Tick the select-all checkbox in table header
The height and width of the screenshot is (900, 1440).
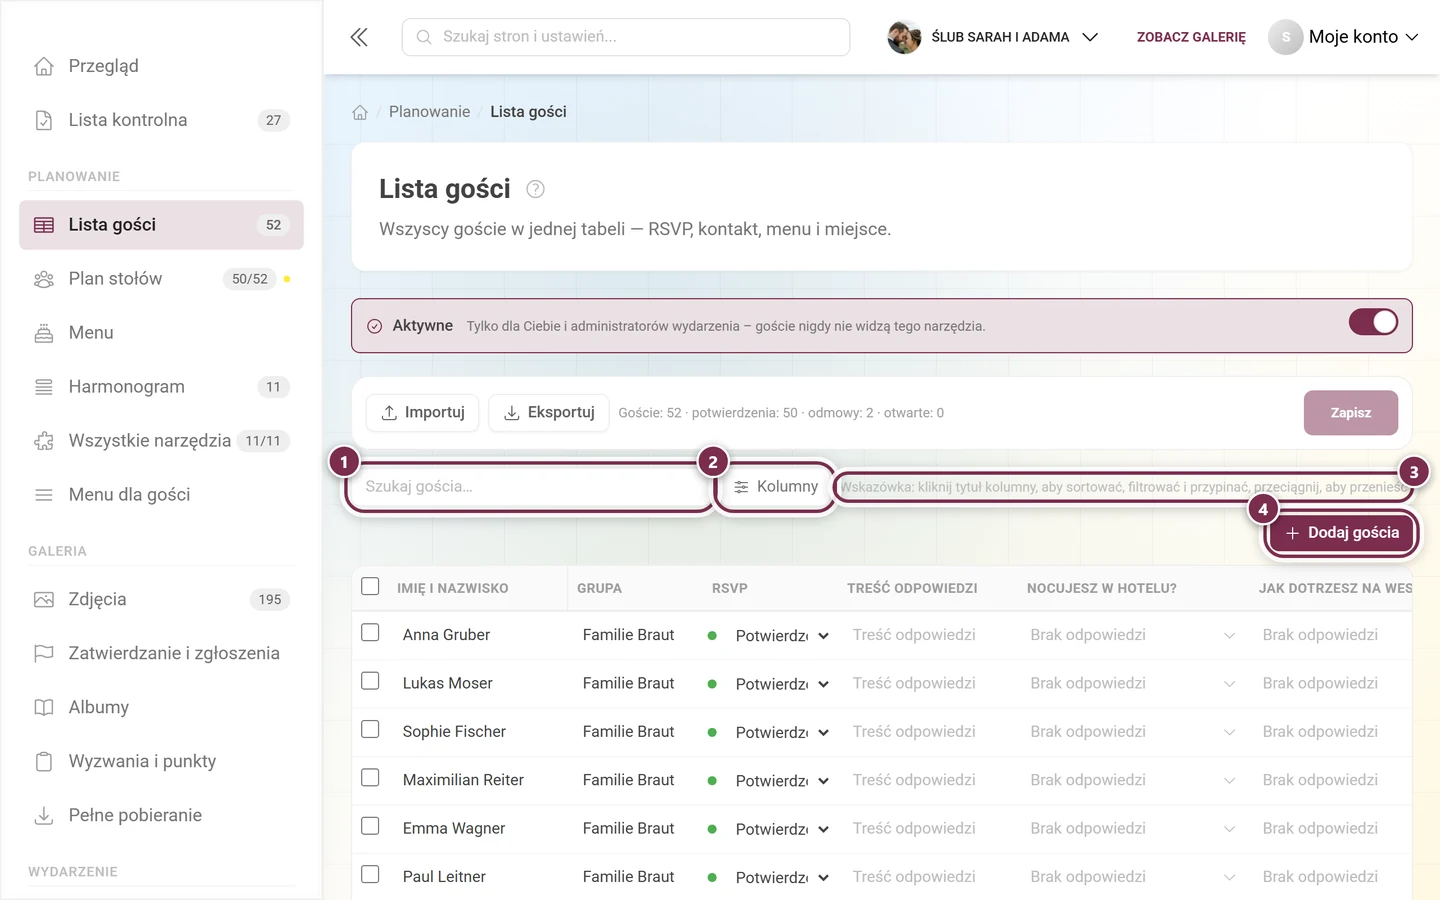(370, 586)
